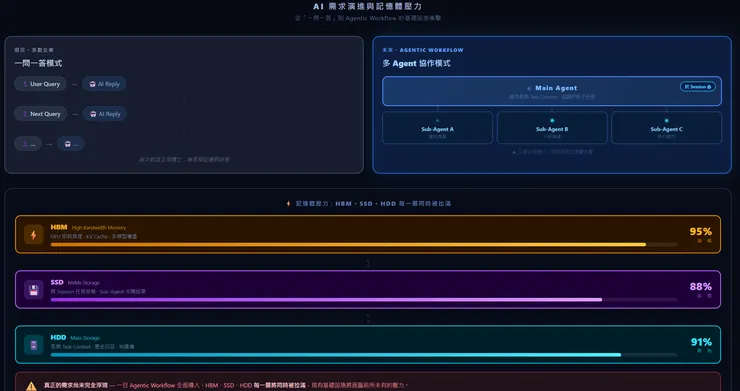
Task: Click the AI Reply pill beside User Query
Action: pyautogui.click(x=104, y=84)
